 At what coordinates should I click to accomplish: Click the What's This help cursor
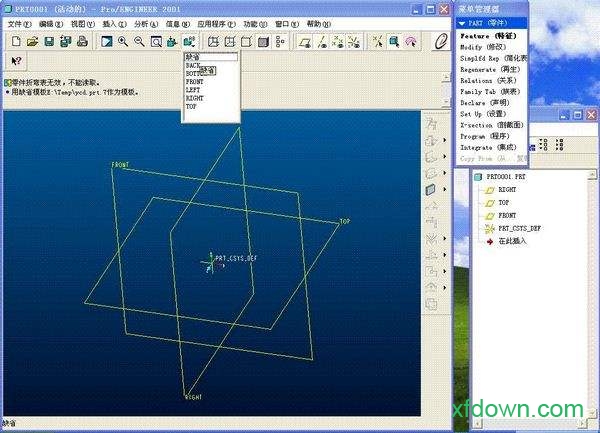point(16,61)
